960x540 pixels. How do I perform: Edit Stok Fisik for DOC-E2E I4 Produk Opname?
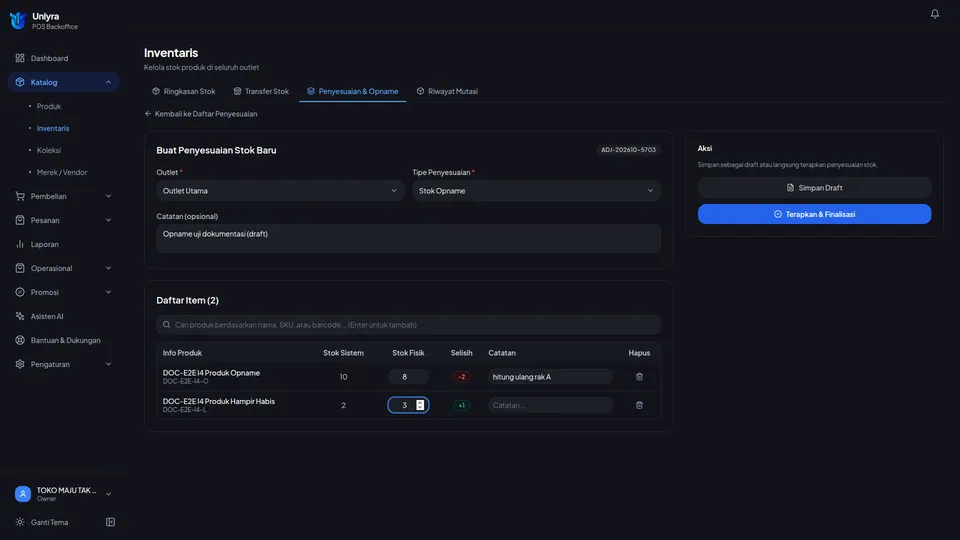(x=408, y=377)
